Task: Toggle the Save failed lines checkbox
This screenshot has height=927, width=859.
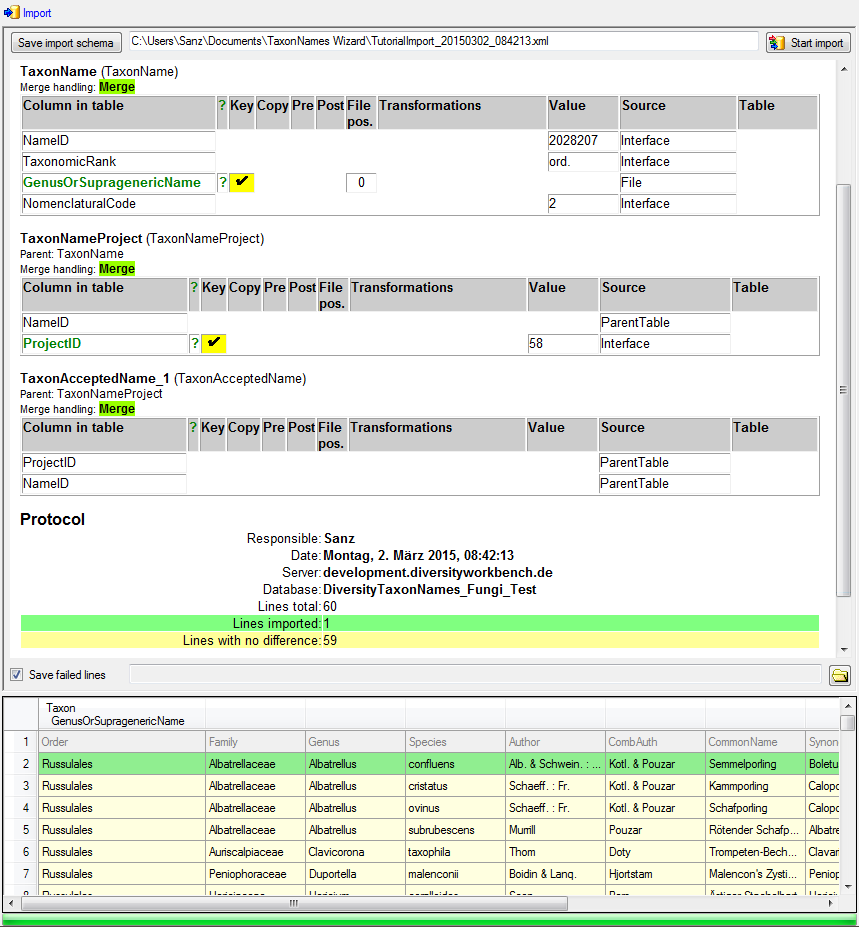Action: pos(16,675)
